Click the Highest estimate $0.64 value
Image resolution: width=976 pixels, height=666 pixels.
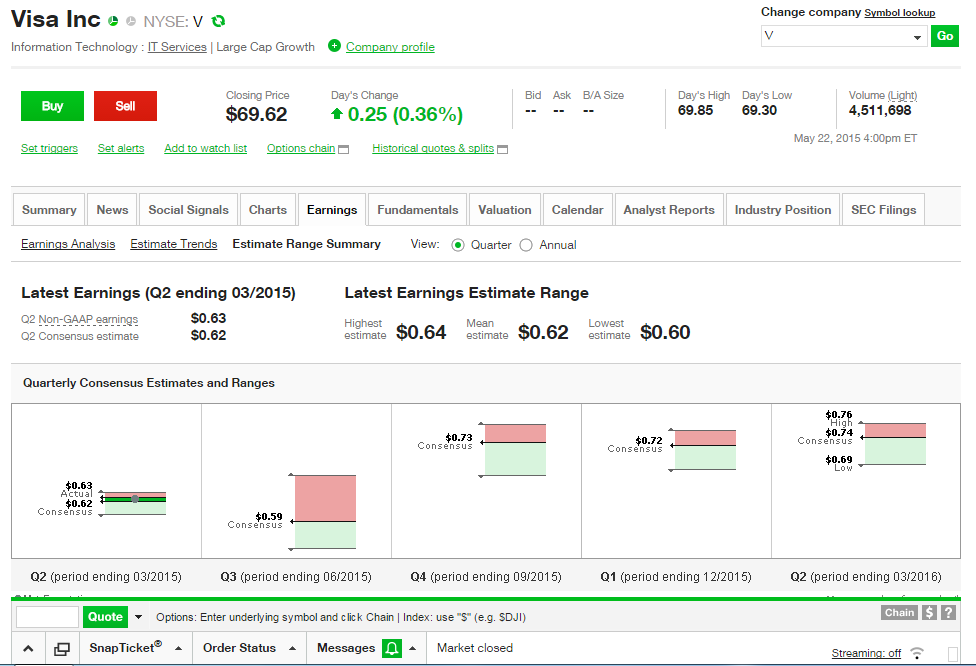click(x=421, y=332)
